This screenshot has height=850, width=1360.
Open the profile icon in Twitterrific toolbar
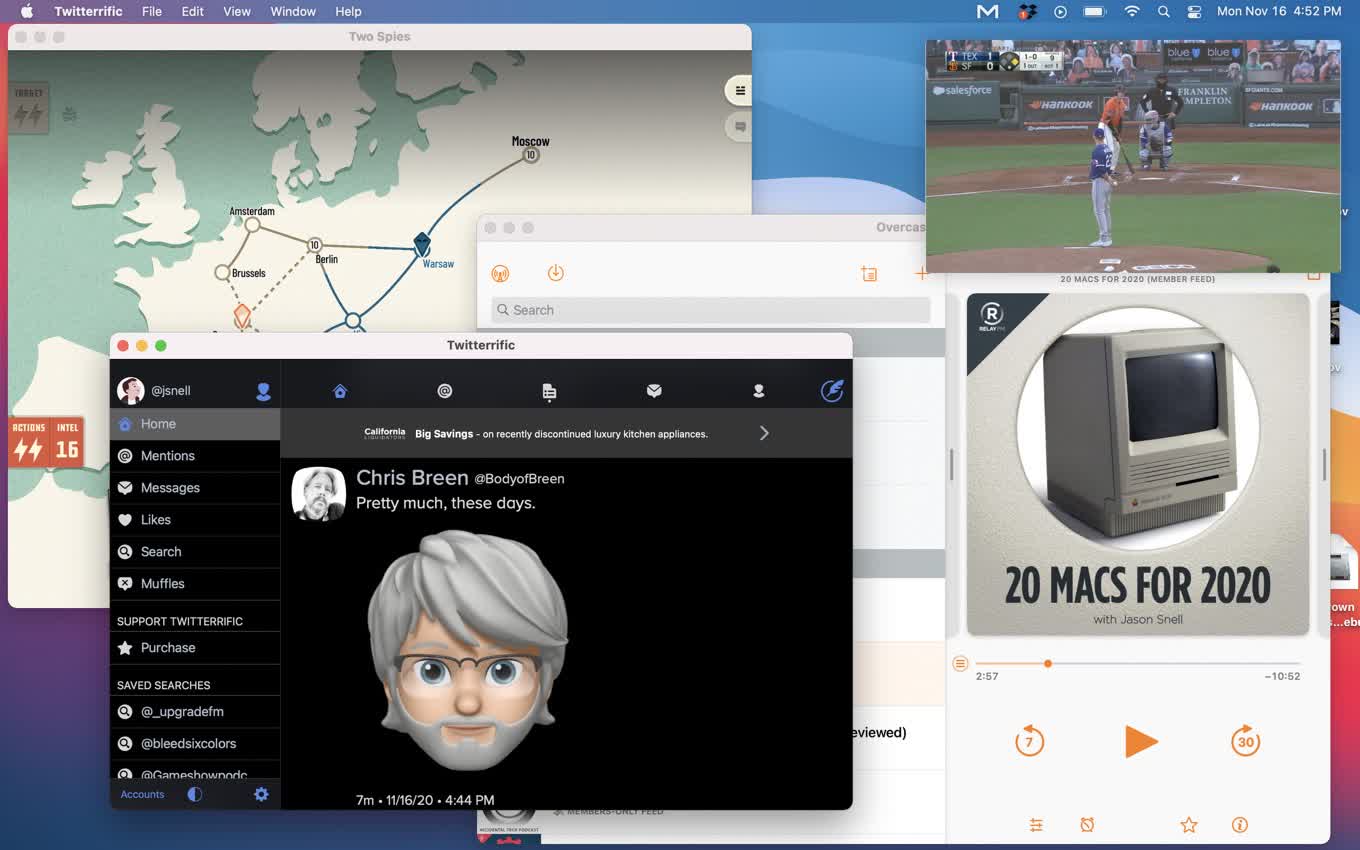point(759,391)
